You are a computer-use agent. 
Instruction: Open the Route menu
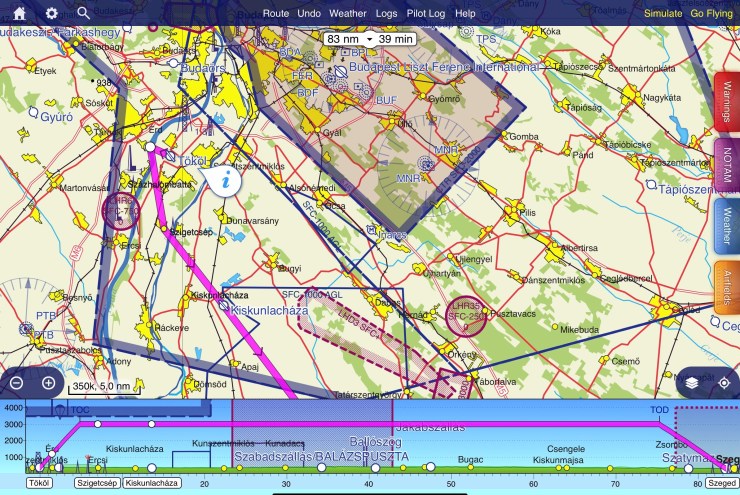[276, 14]
